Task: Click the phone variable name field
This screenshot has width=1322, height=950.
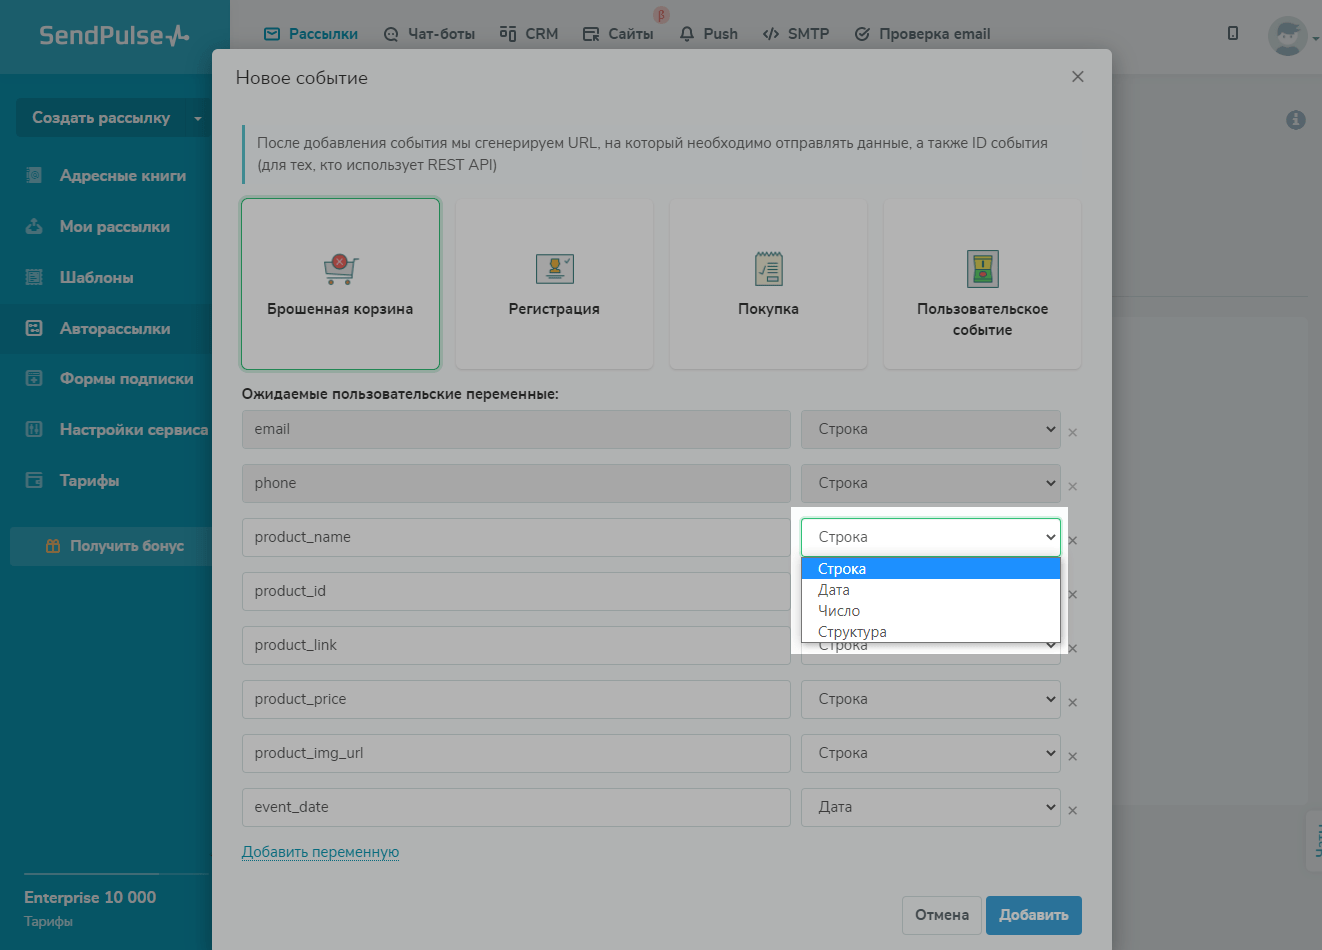Action: [516, 483]
